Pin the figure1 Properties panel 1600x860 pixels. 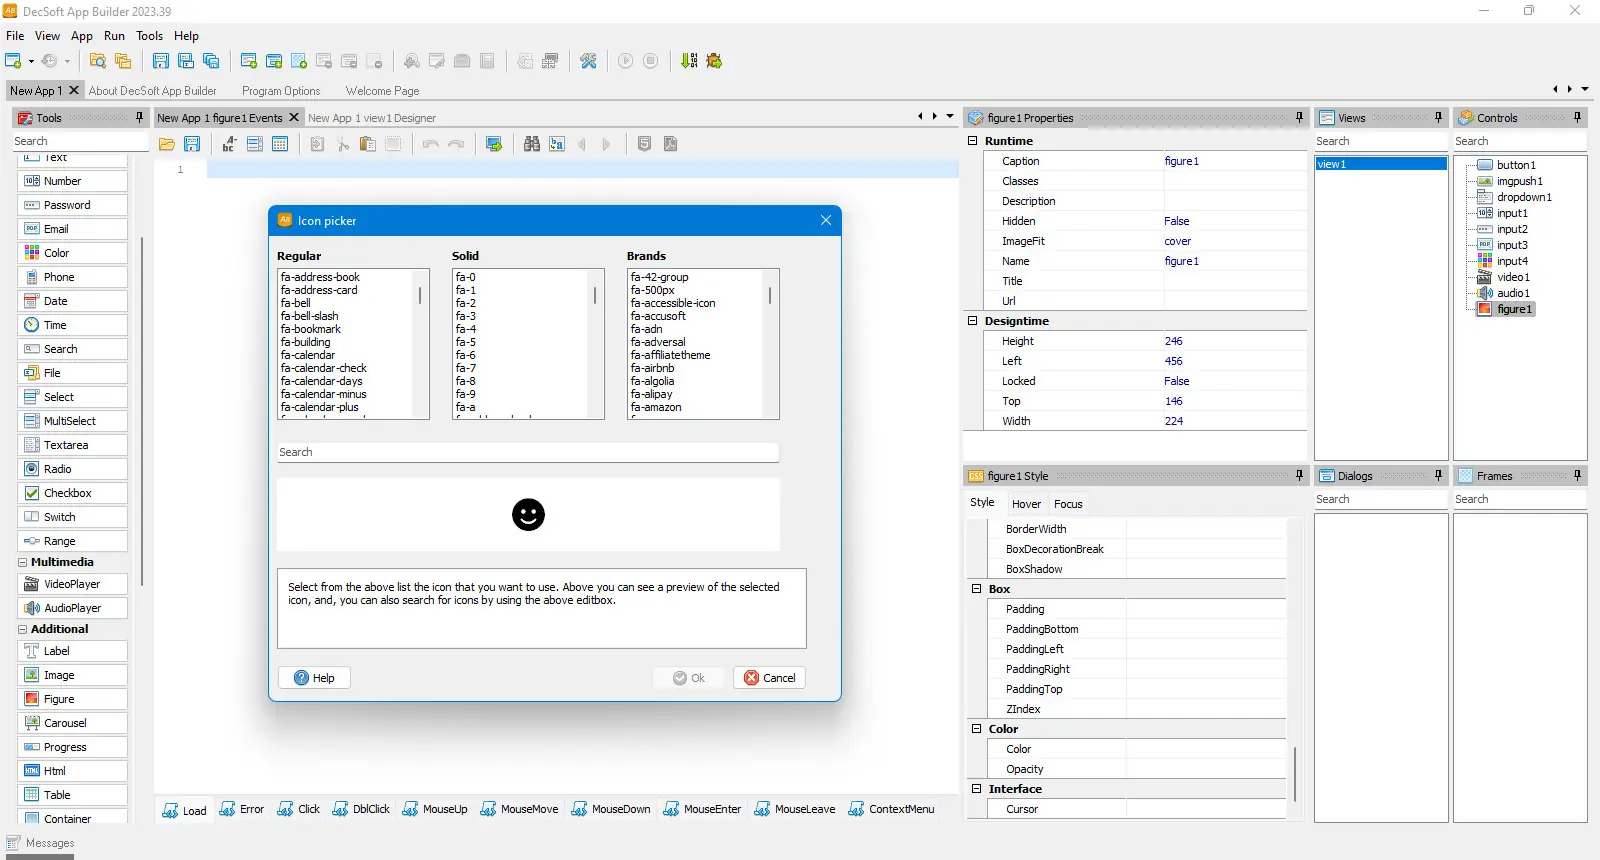[1299, 117]
